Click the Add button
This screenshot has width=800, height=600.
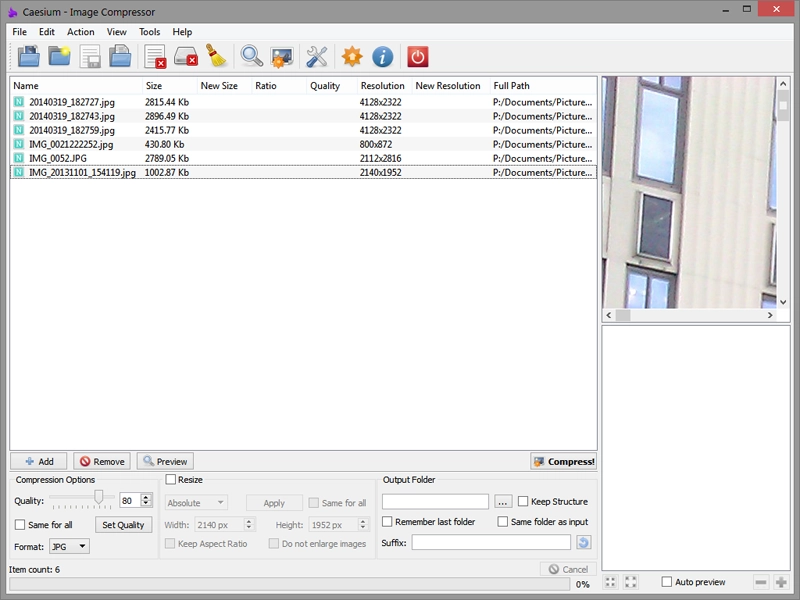[x=39, y=461]
